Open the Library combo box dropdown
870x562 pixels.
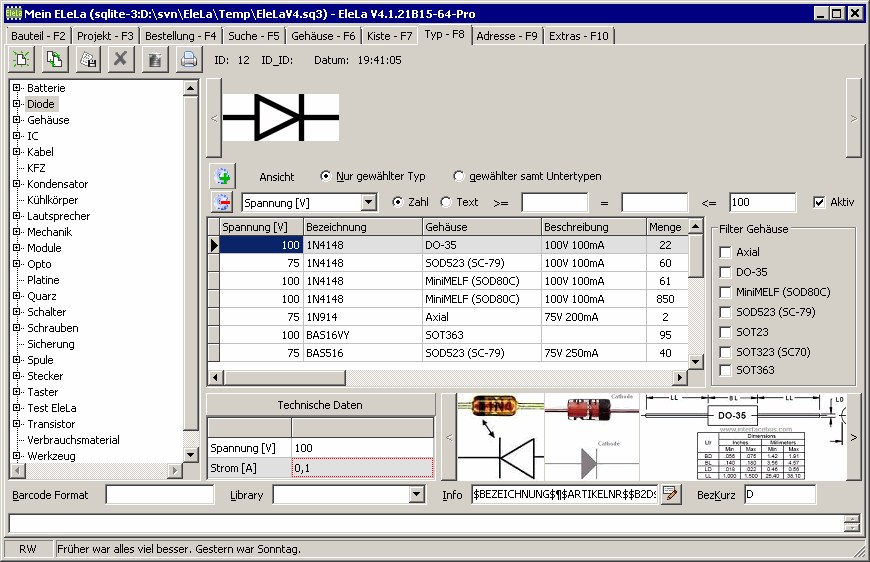click(x=417, y=495)
